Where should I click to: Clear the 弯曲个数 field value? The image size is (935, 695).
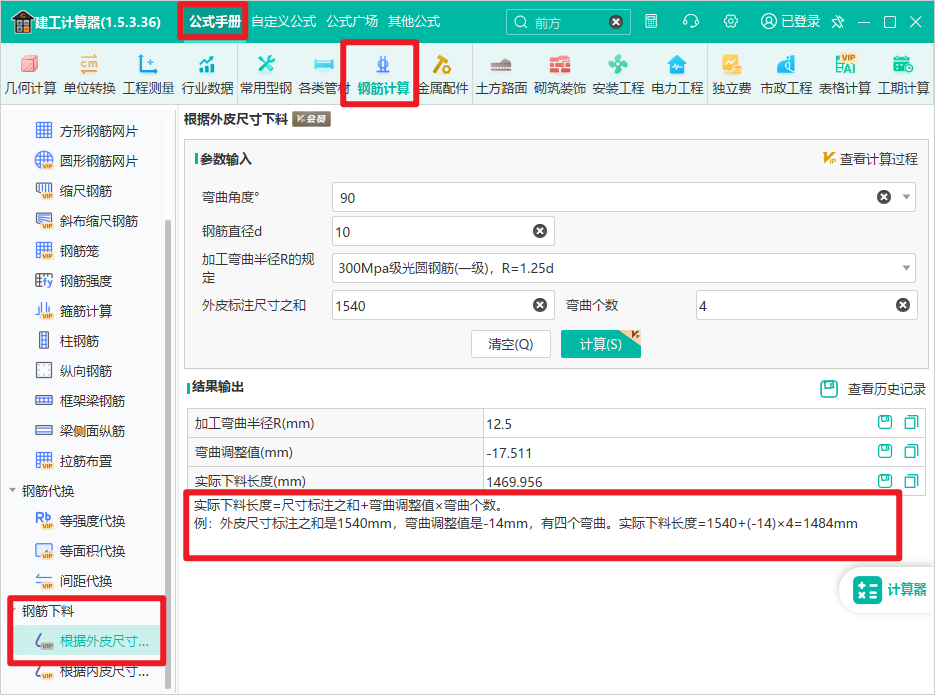(903, 305)
